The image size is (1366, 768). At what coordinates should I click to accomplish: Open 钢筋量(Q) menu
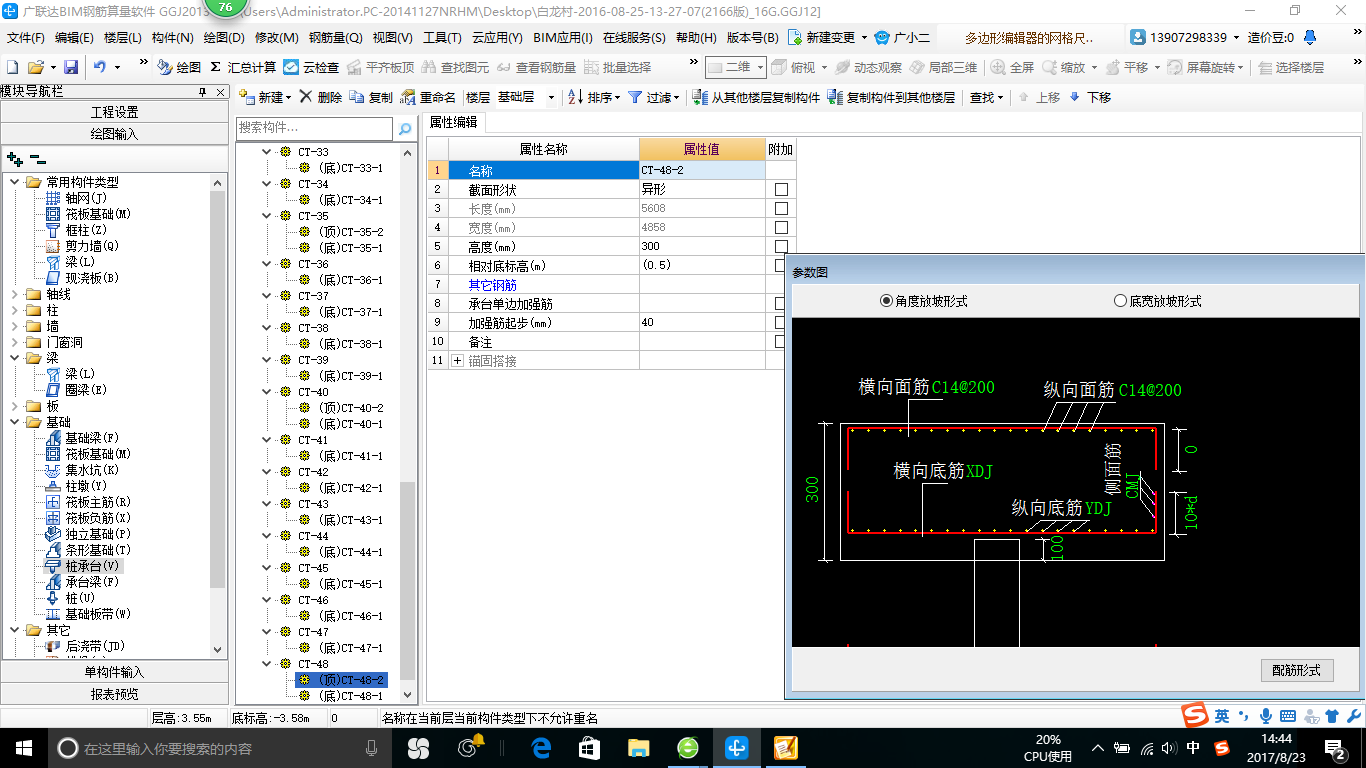pos(335,37)
